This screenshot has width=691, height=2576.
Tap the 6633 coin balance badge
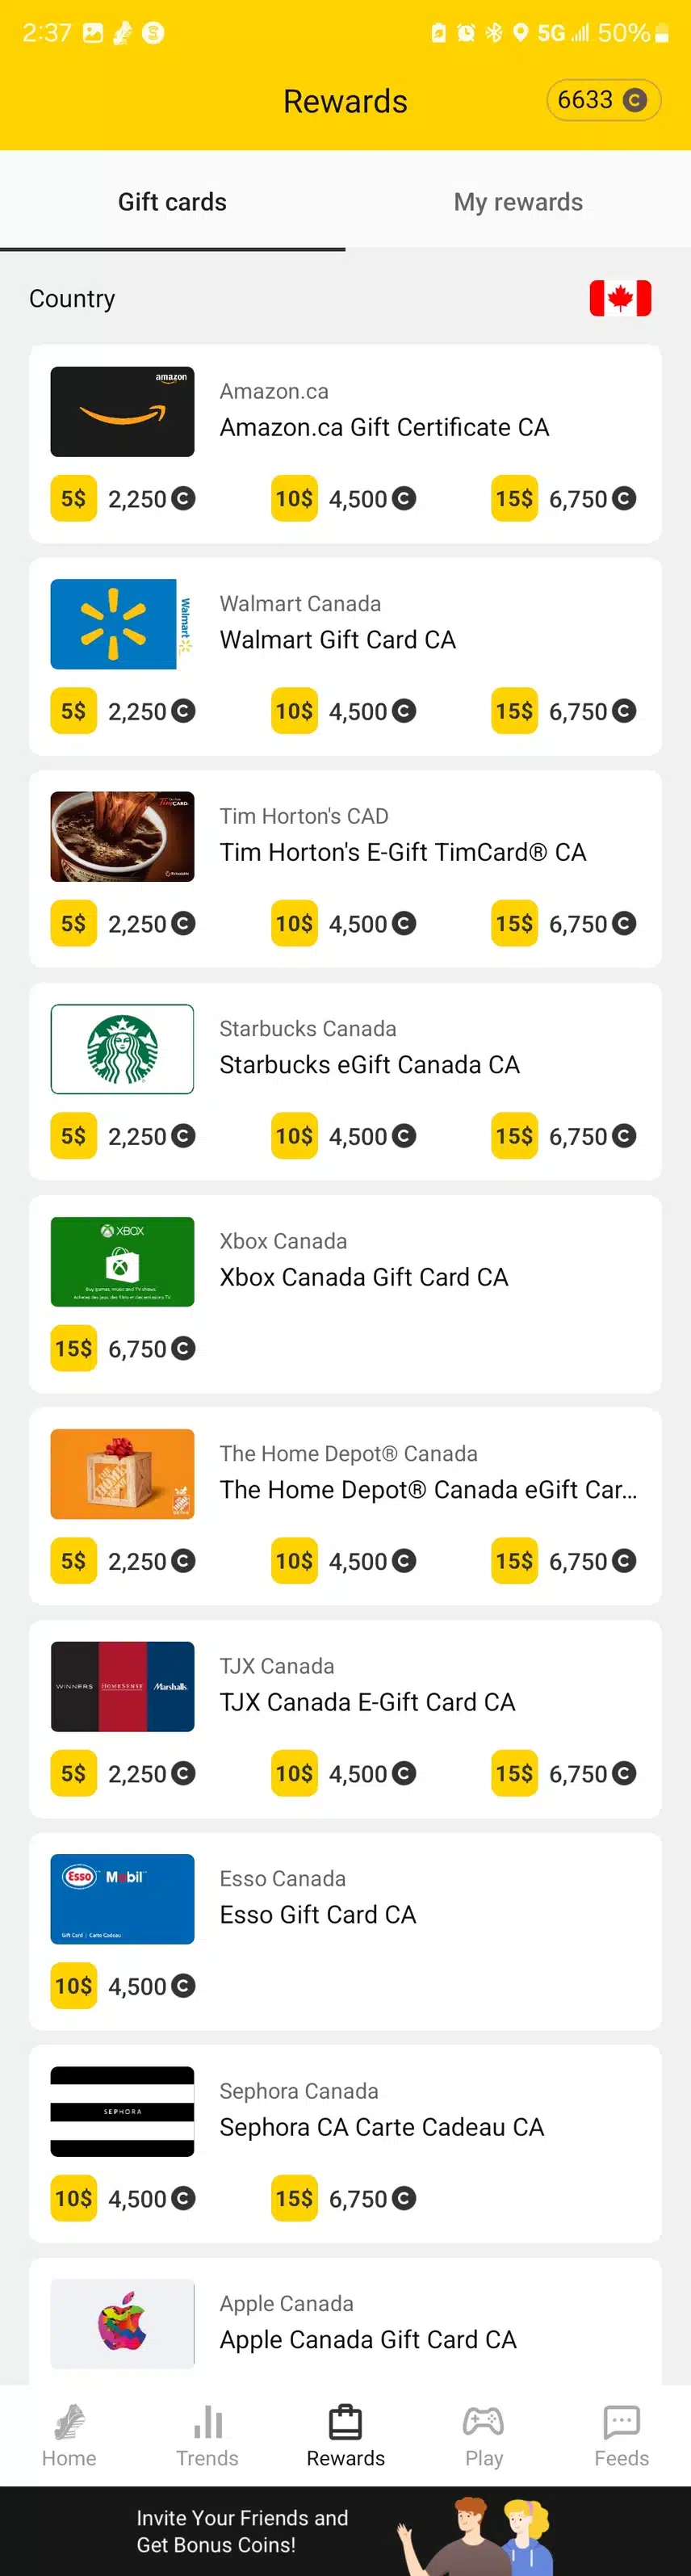tap(603, 100)
